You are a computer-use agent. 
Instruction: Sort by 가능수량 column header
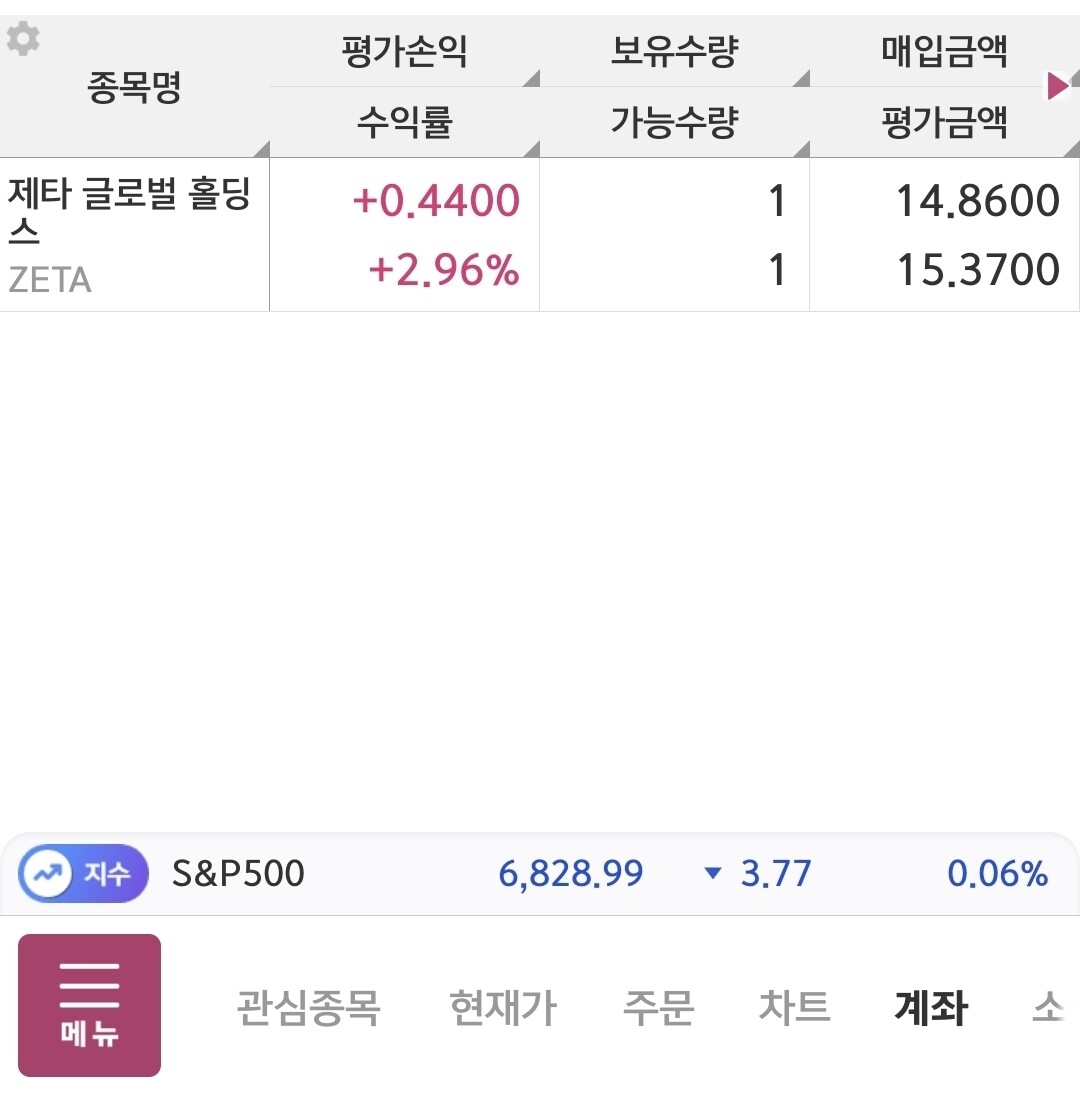(674, 123)
